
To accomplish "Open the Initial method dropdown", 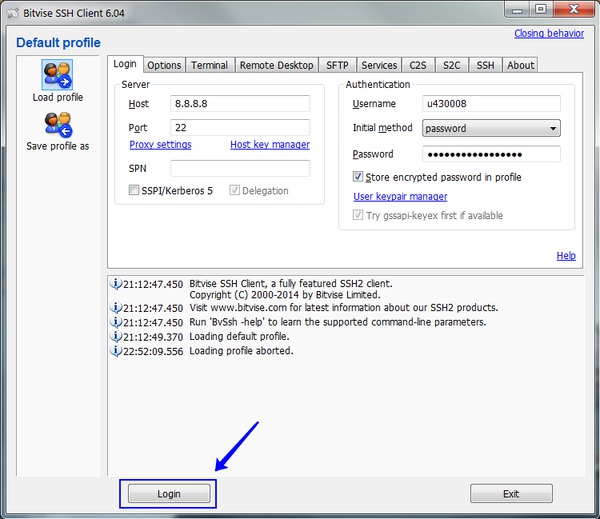I will point(491,128).
